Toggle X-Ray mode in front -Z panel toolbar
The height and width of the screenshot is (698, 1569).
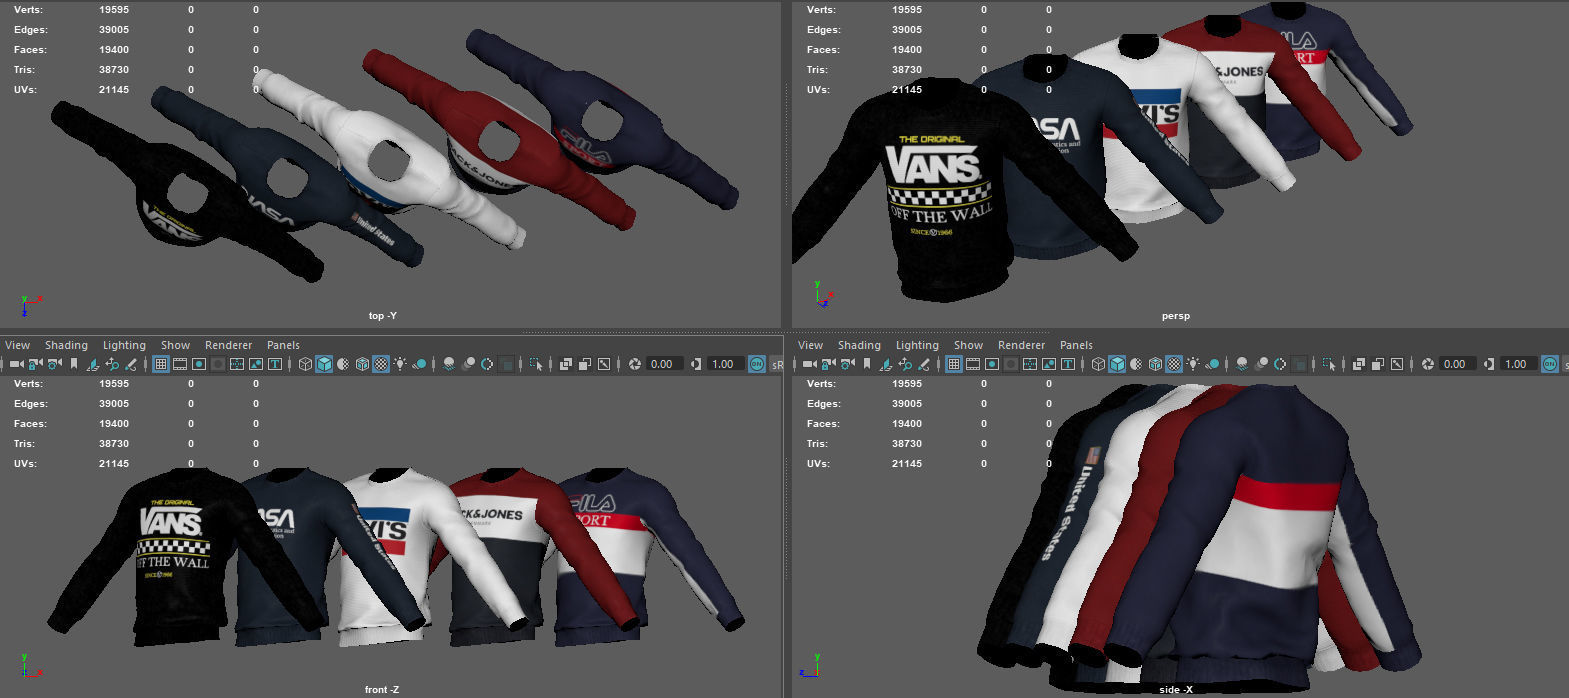pyautogui.click(x=565, y=364)
